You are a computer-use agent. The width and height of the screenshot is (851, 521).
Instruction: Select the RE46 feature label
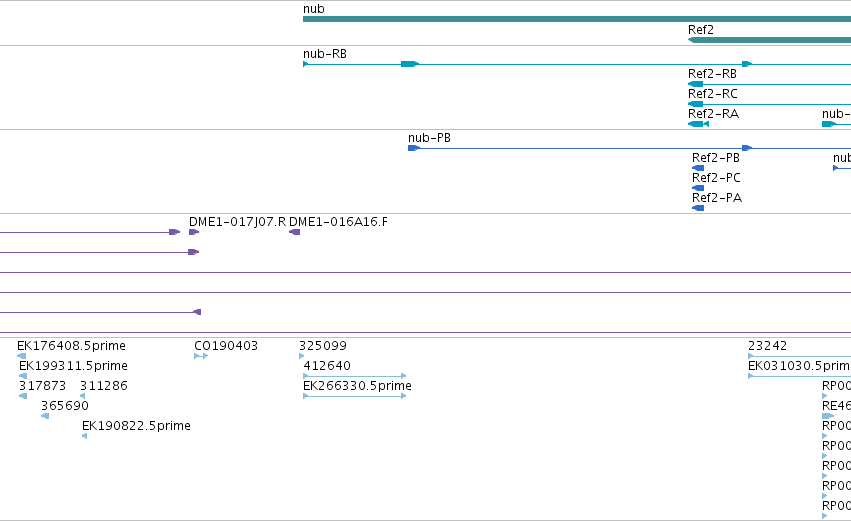click(836, 406)
